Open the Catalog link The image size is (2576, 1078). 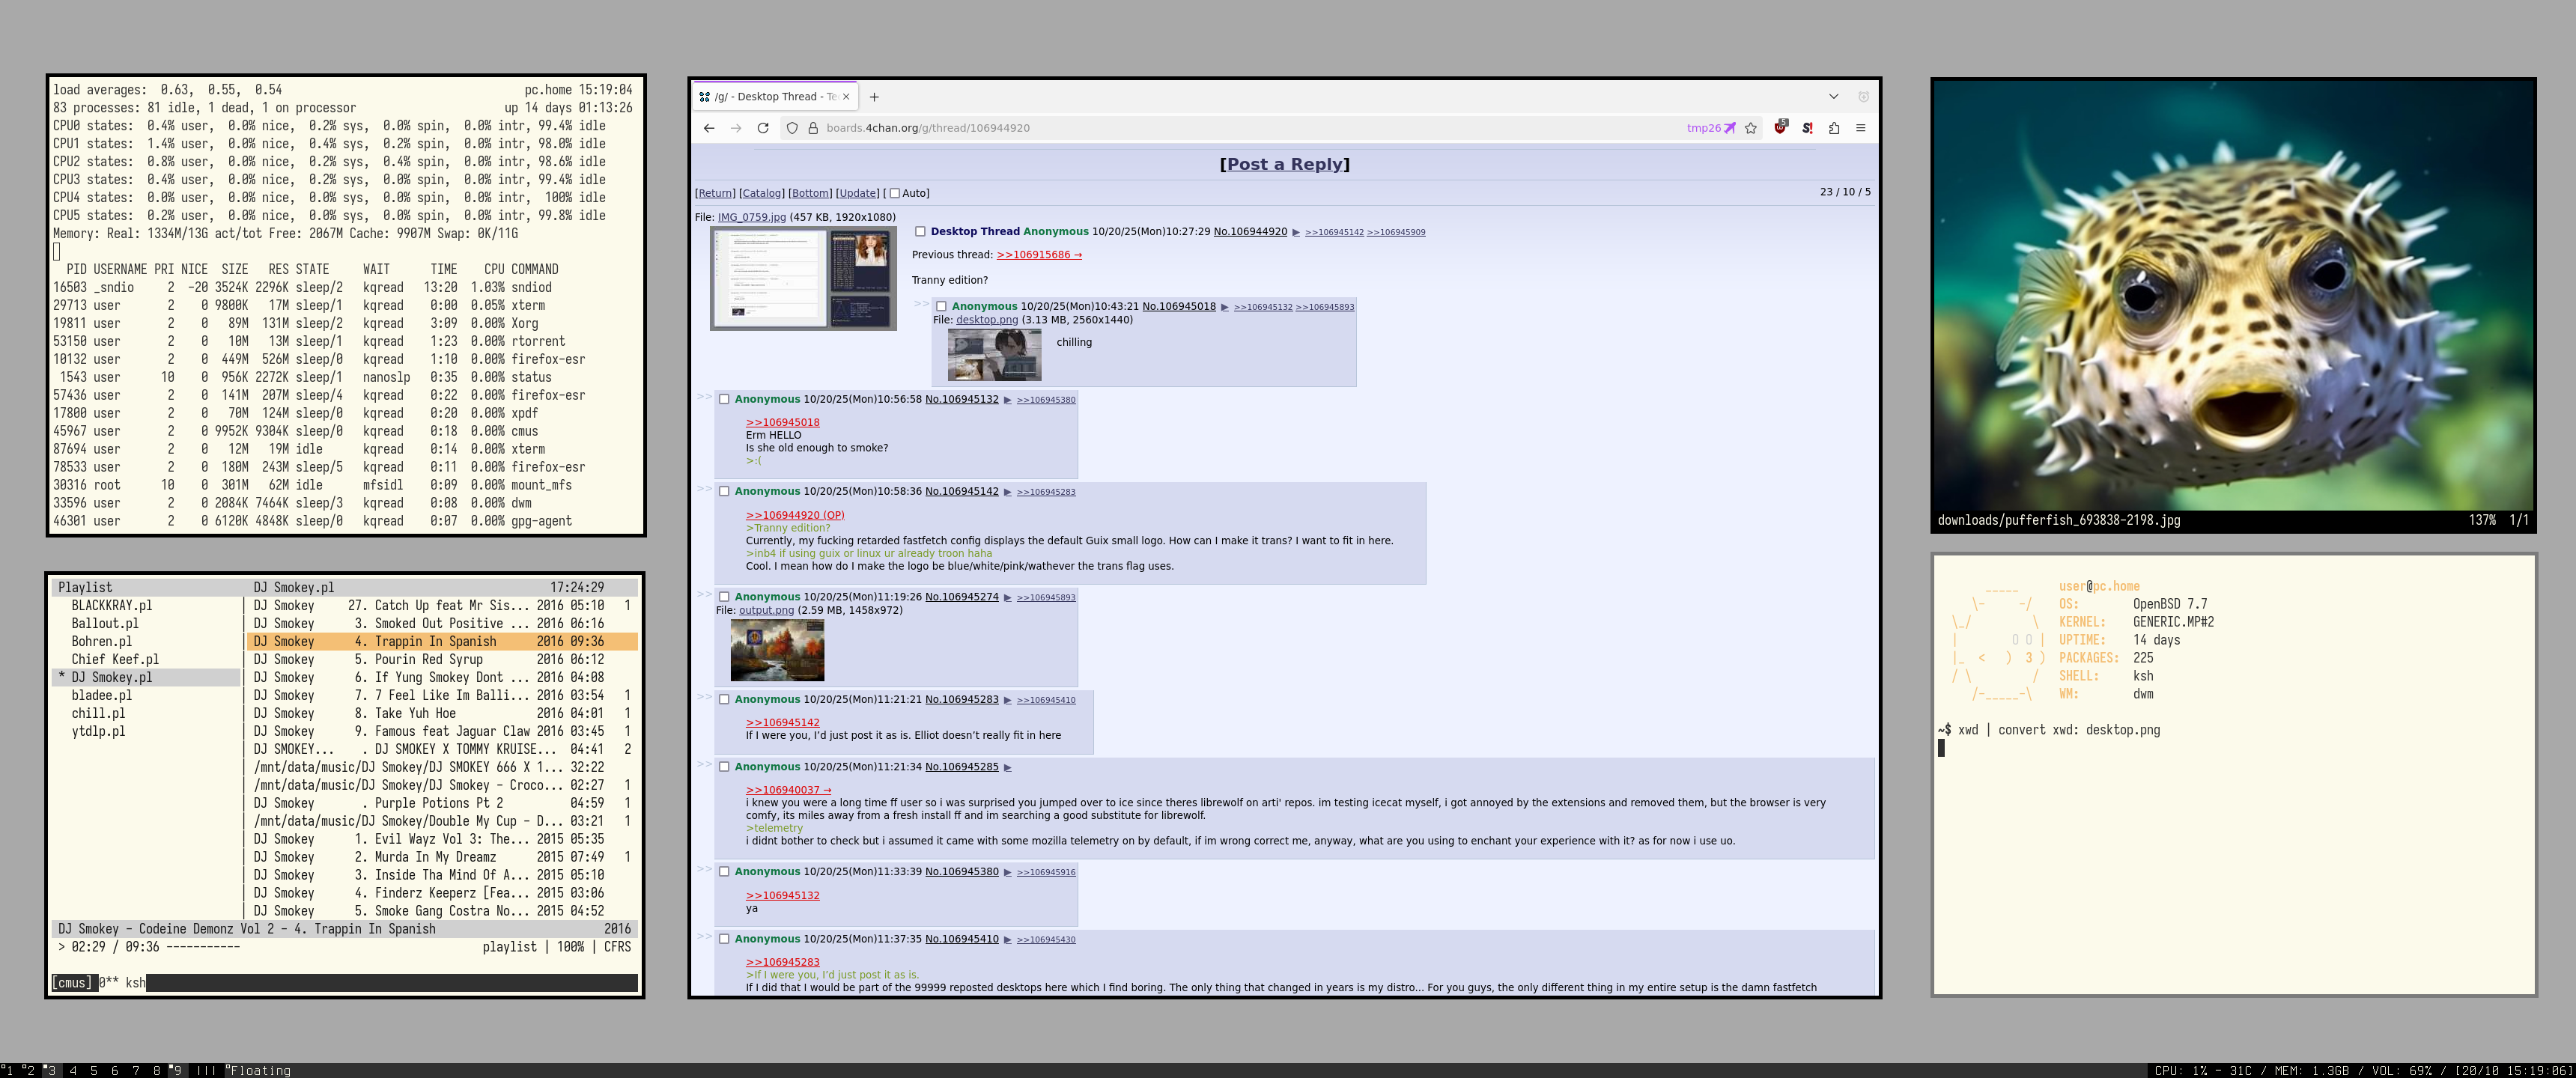(x=761, y=193)
